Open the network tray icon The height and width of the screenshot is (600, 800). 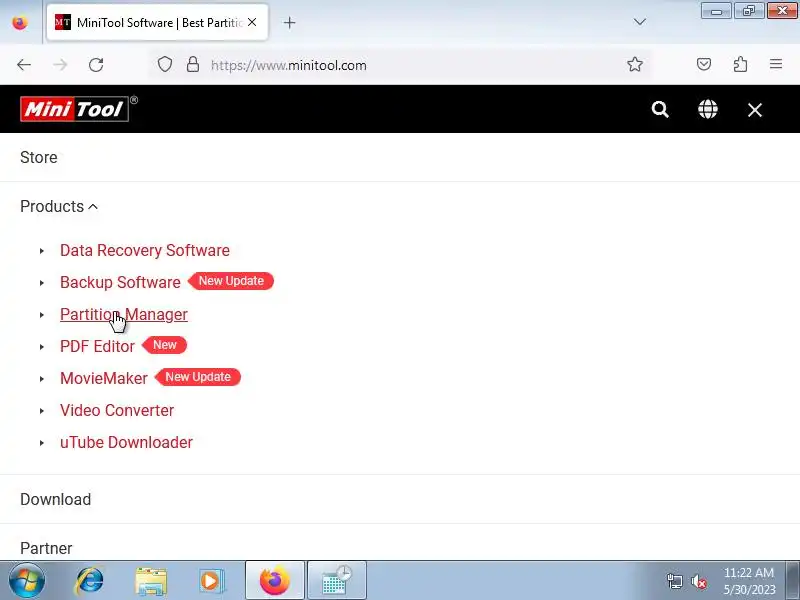(674, 581)
